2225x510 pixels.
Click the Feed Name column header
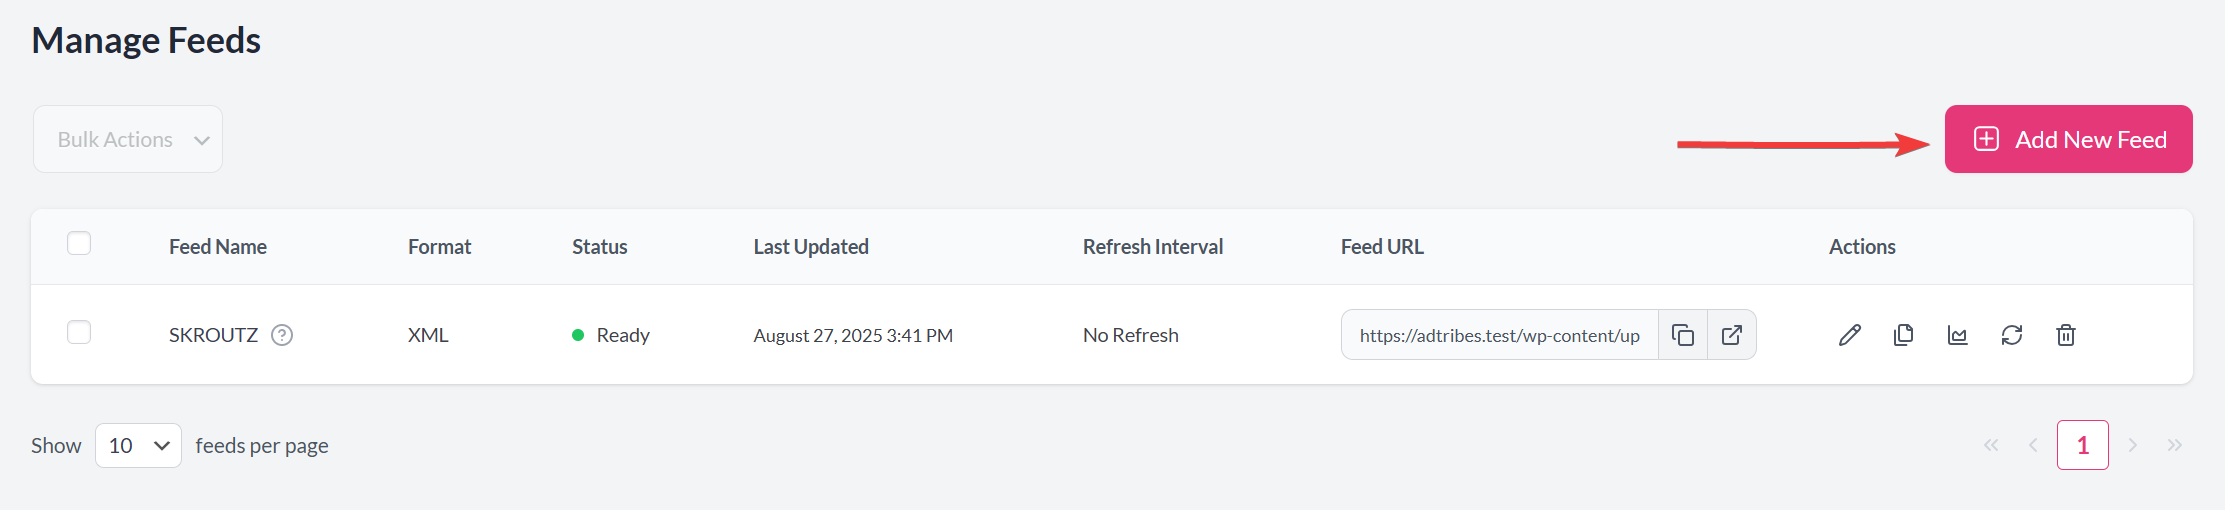[x=218, y=247]
